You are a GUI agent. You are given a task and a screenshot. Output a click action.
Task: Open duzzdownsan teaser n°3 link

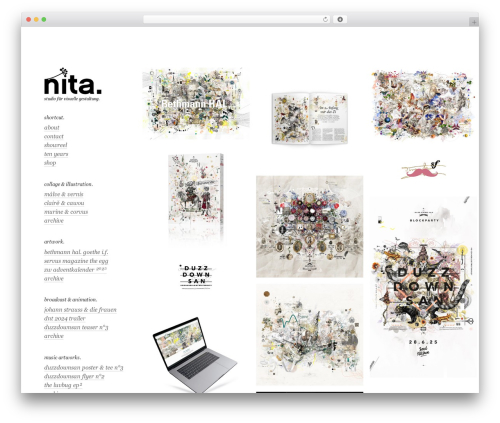click(x=76, y=327)
